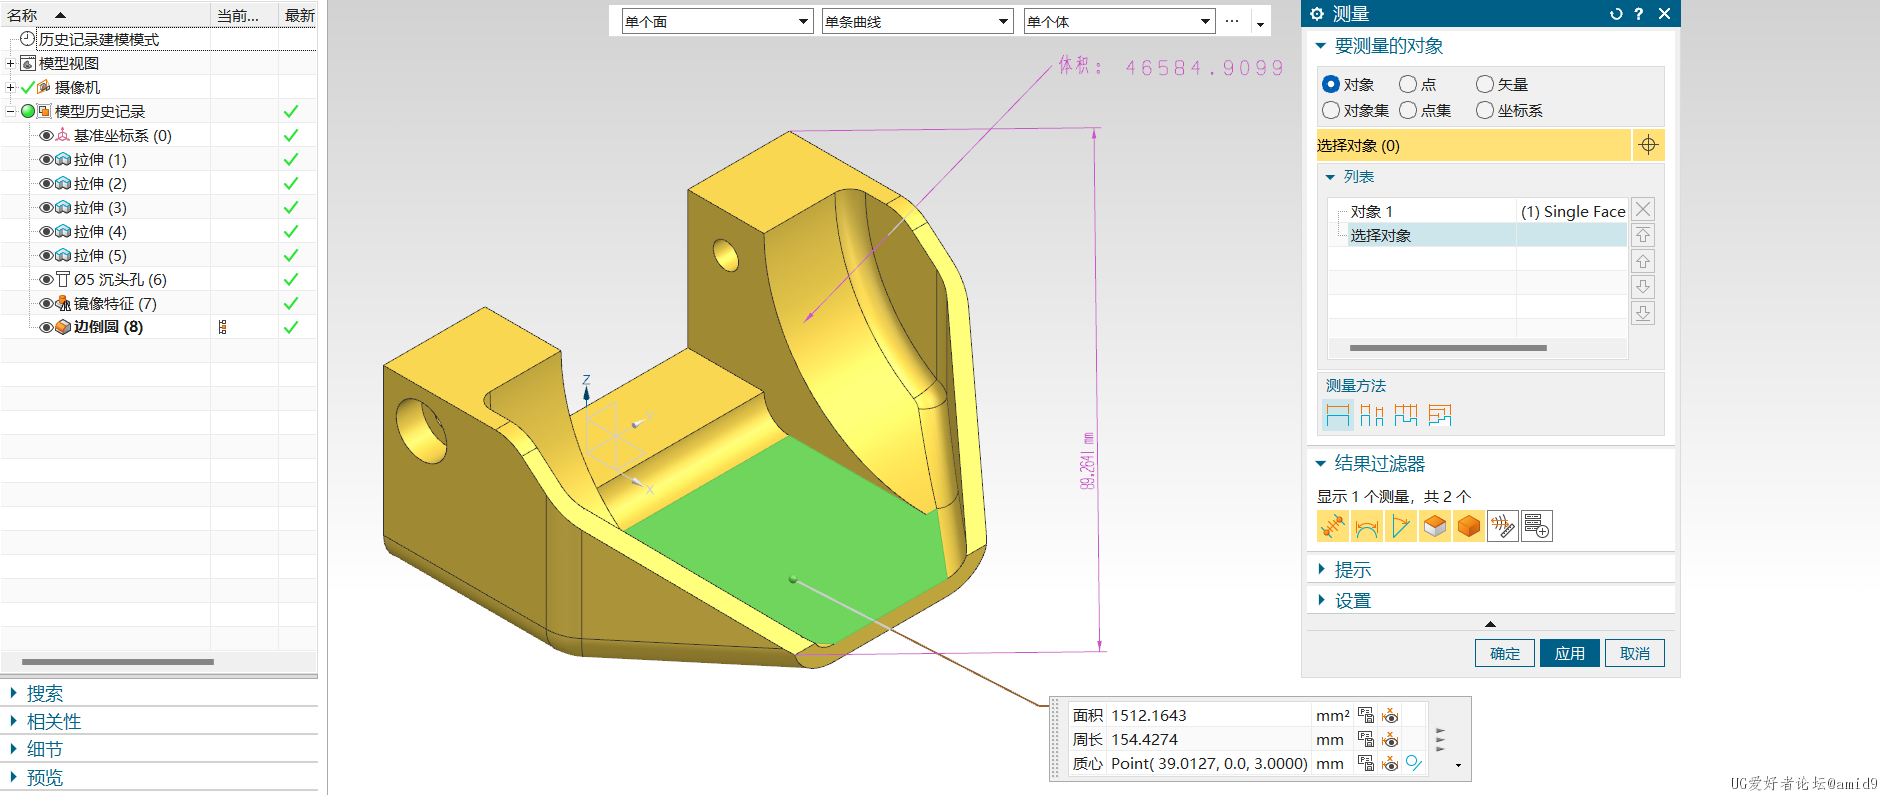This screenshot has width=1880, height=795.
Task: Expand the 搜索 panel
Action: [x=13, y=693]
